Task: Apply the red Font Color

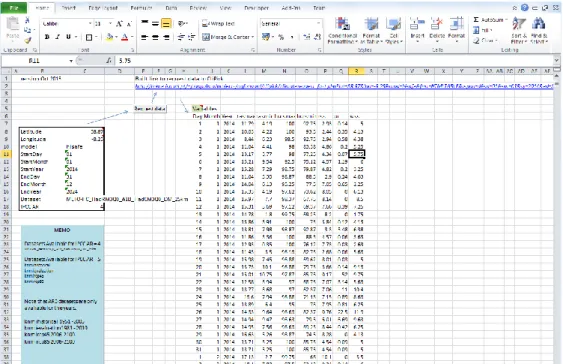Action: (125, 37)
